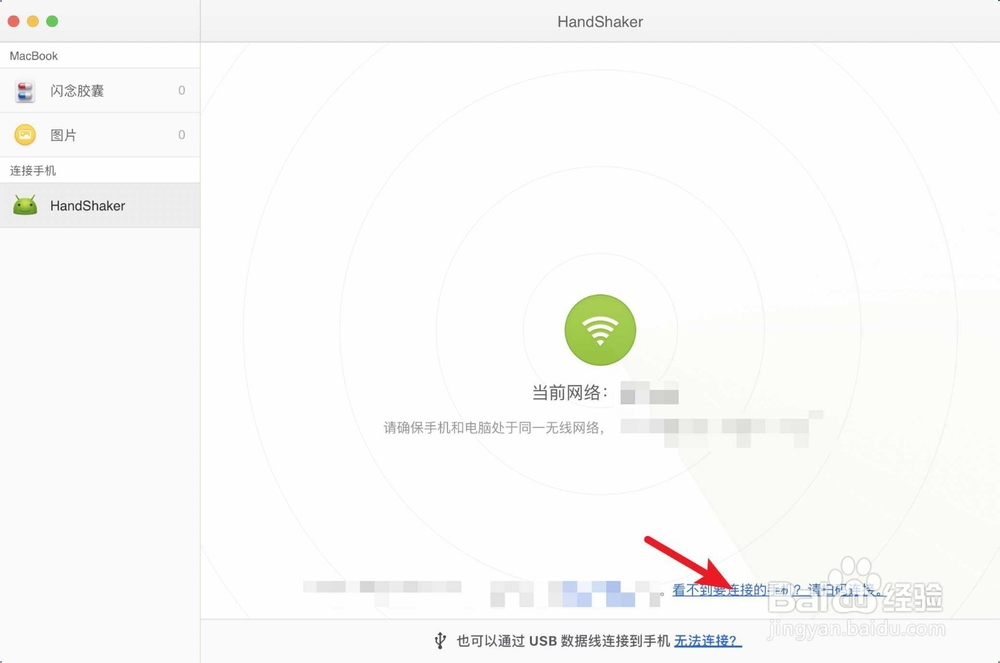Click the 当前网络 label text
The image size is (1000, 663).
click(x=570, y=393)
